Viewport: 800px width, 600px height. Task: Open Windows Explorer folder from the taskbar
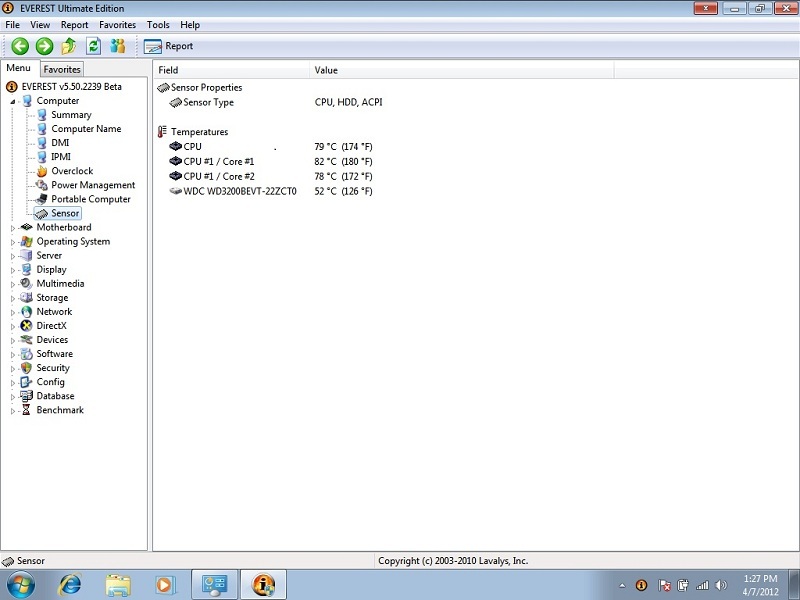click(x=118, y=585)
